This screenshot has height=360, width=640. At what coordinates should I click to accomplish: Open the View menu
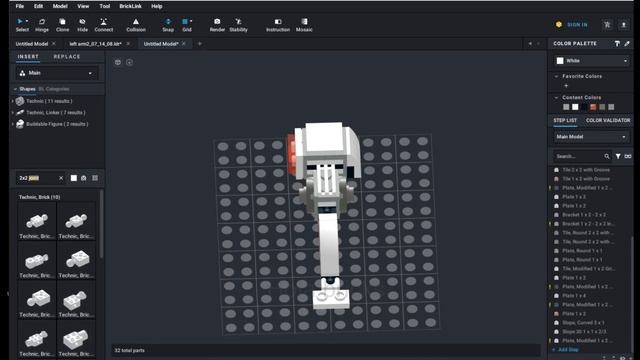click(x=83, y=6)
